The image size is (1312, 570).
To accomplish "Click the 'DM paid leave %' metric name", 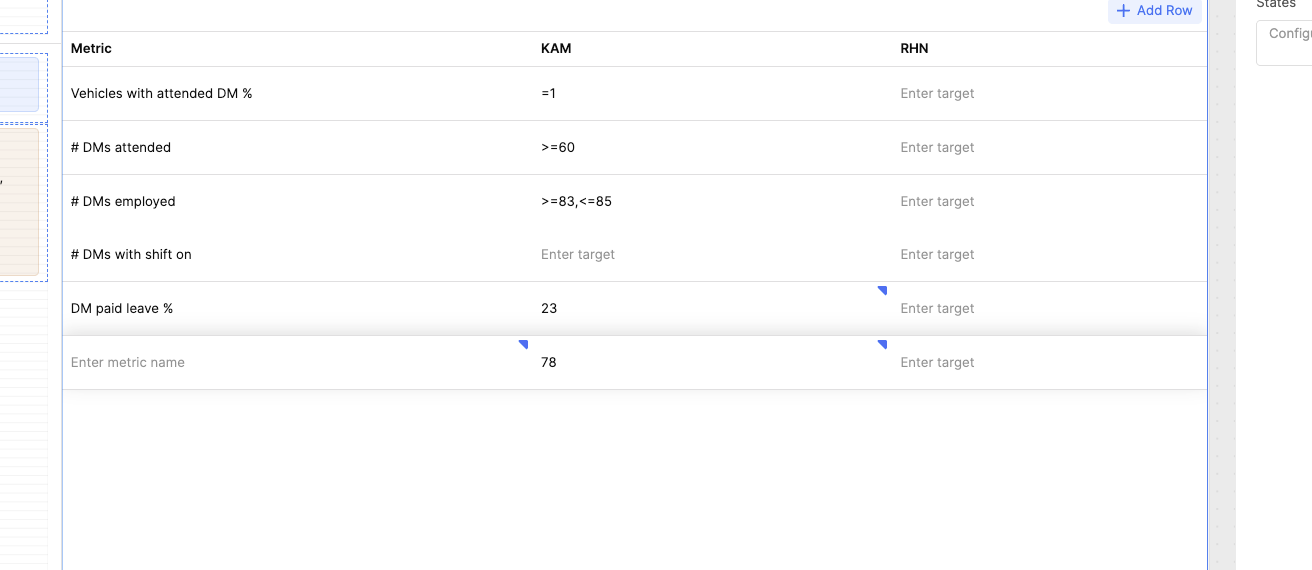I will pyautogui.click(x=122, y=309).
